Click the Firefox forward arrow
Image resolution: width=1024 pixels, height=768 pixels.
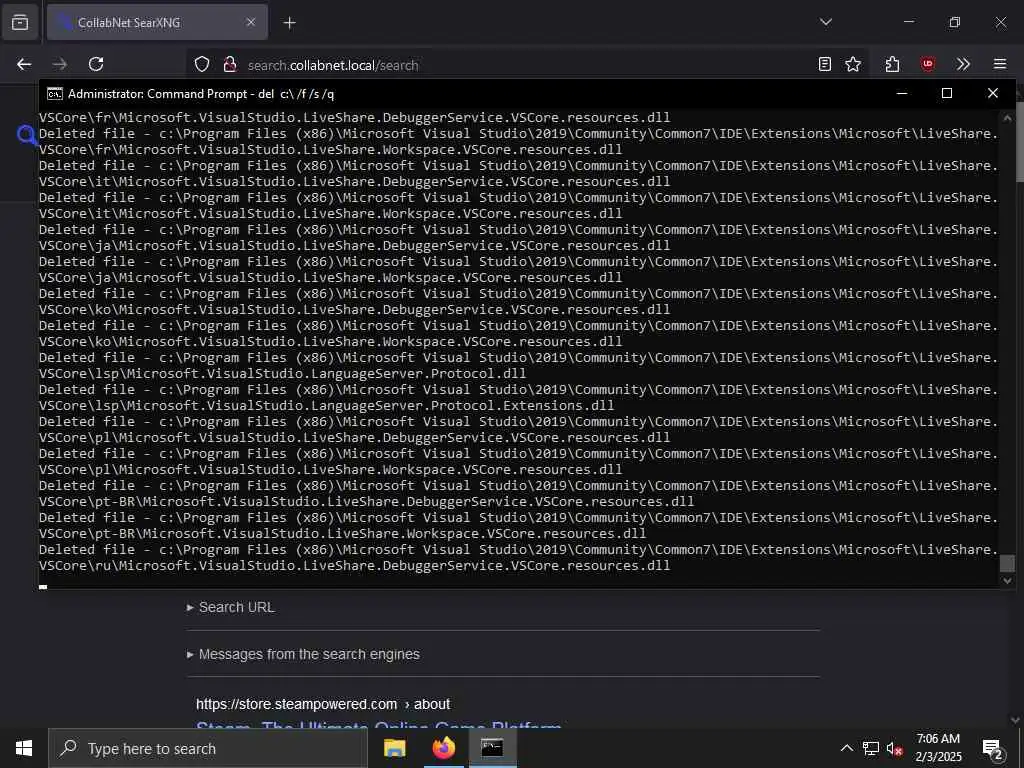(60, 64)
